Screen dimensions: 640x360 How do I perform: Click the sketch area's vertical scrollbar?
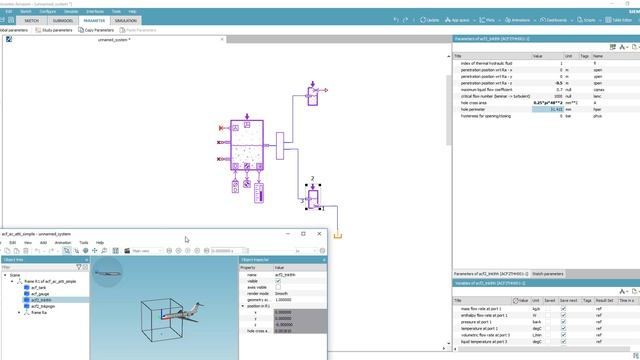point(448,110)
